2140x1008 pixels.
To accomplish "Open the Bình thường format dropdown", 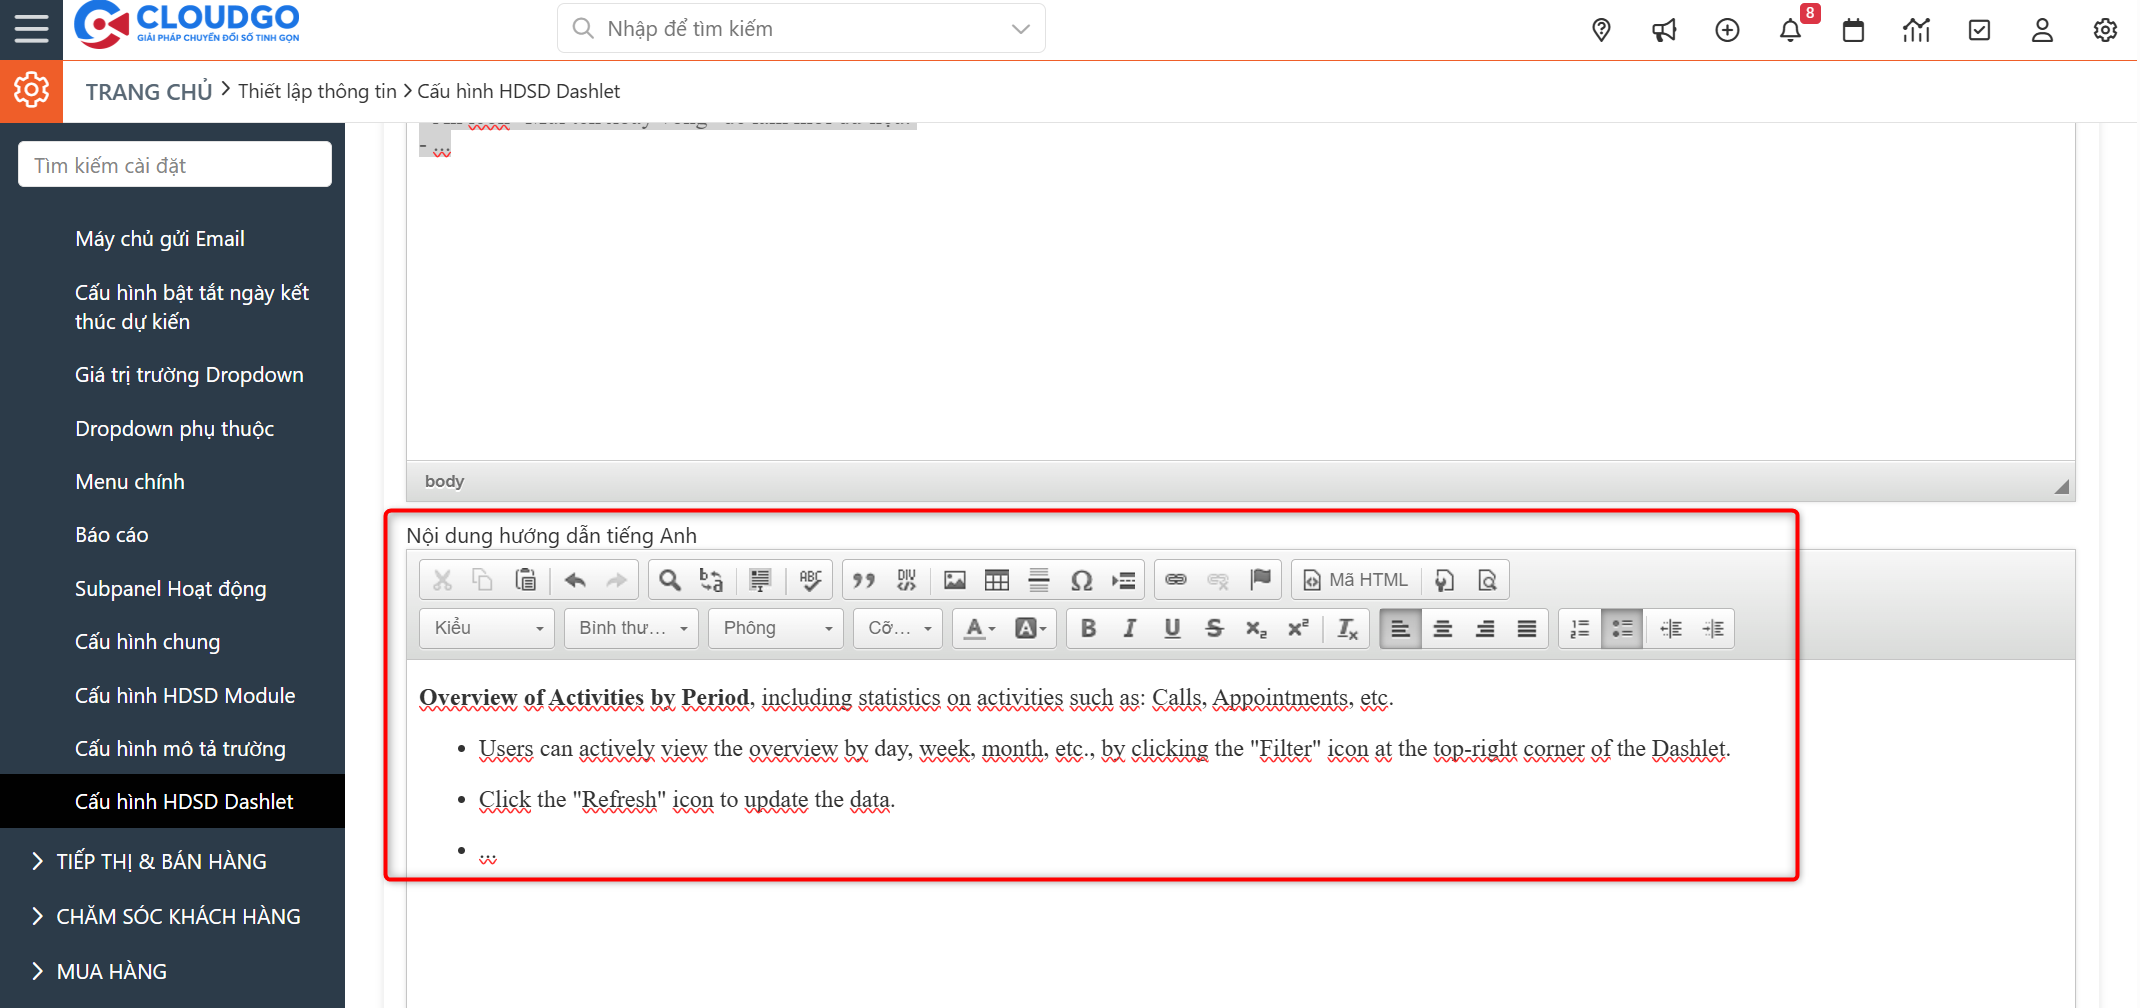I will pyautogui.click(x=632, y=628).
